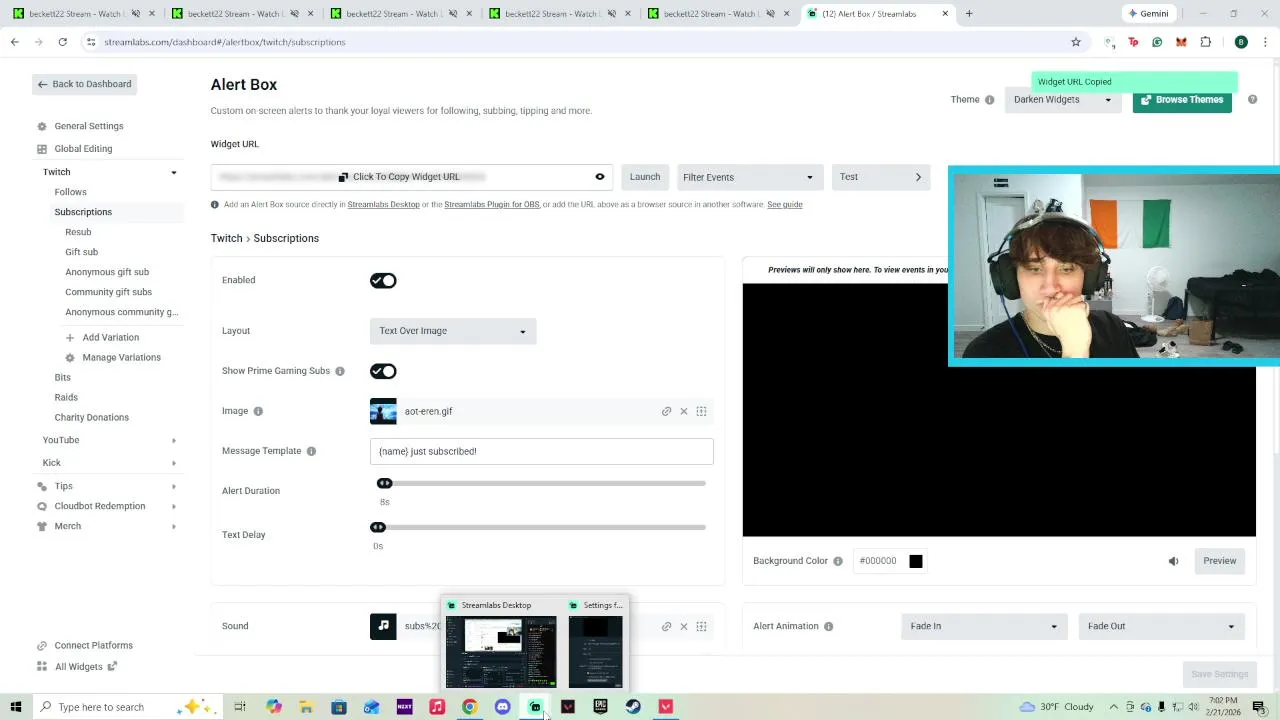
Task: Open Google Chrome from the taskbar
Action: pyautogui.click(x=469, y=707)
